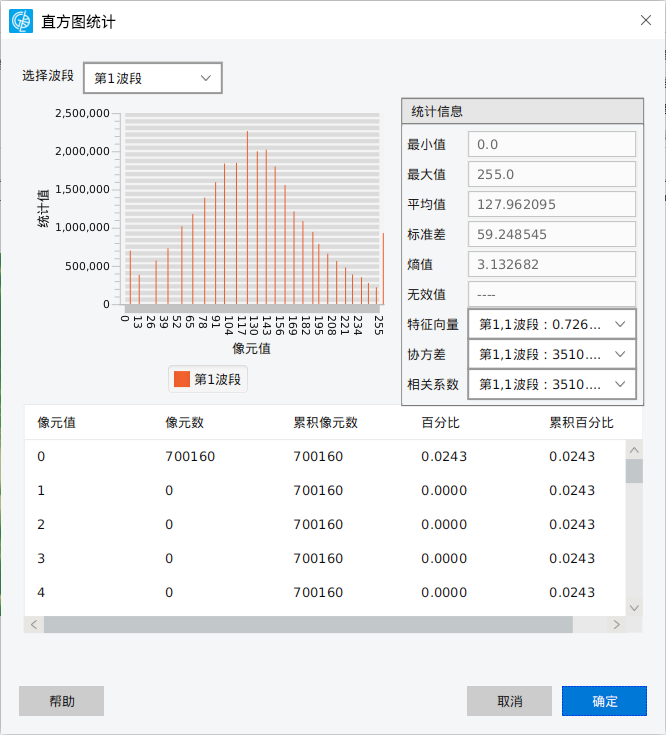Close the 直方图统计 dialog window
The width and height of the screenshot is (666, 735).
(x=645, y=20)
